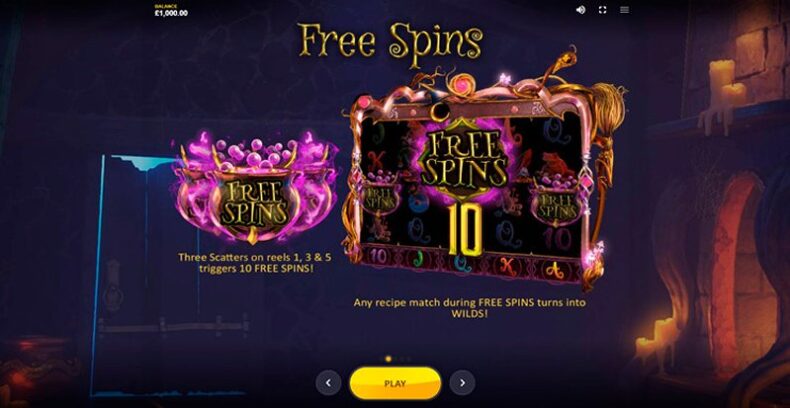
Task: Click the golden Free Spins page title
Action: 391,42
